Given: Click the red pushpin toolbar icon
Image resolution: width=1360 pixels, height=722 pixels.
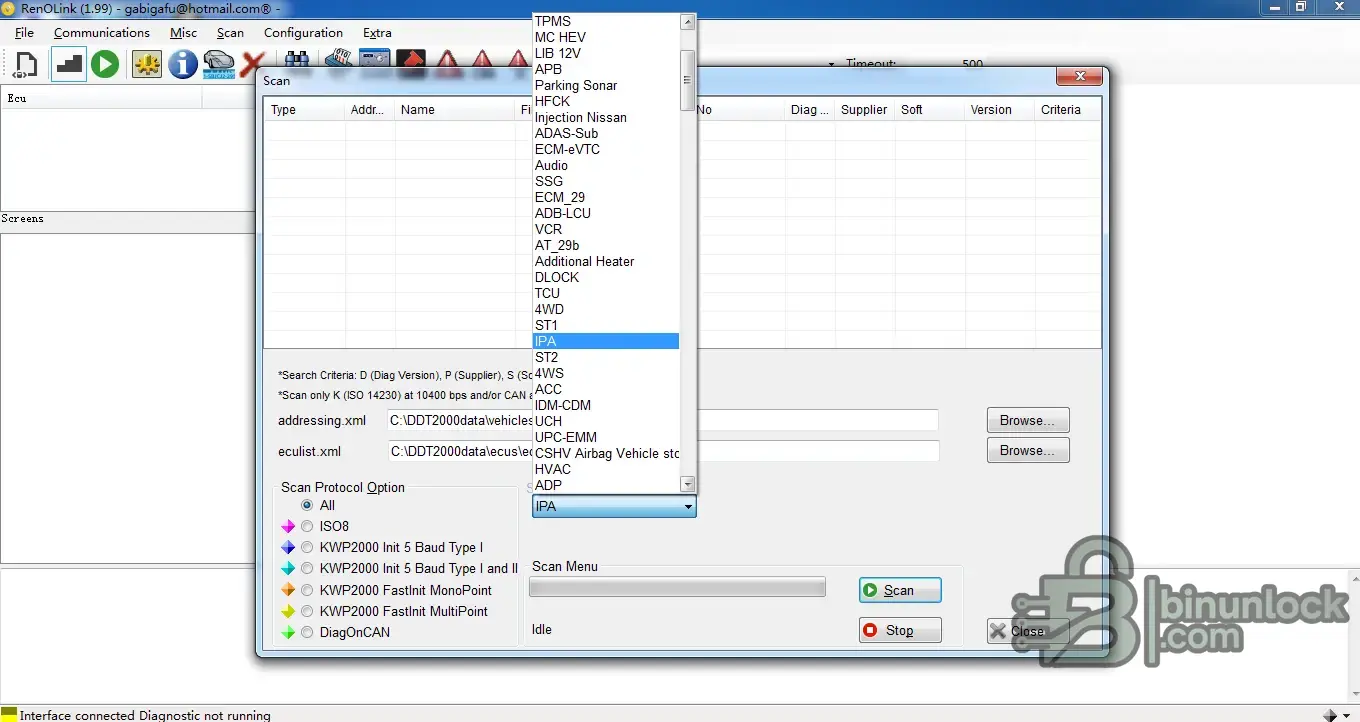Looking at the screenshot, I should coord(411,59).
